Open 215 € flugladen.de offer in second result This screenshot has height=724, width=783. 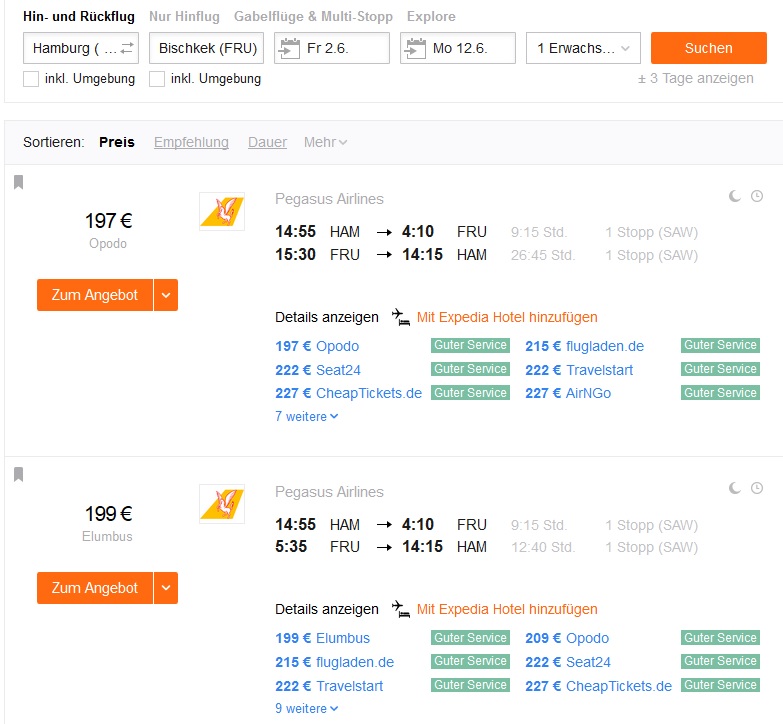click(x=335, y=662)
